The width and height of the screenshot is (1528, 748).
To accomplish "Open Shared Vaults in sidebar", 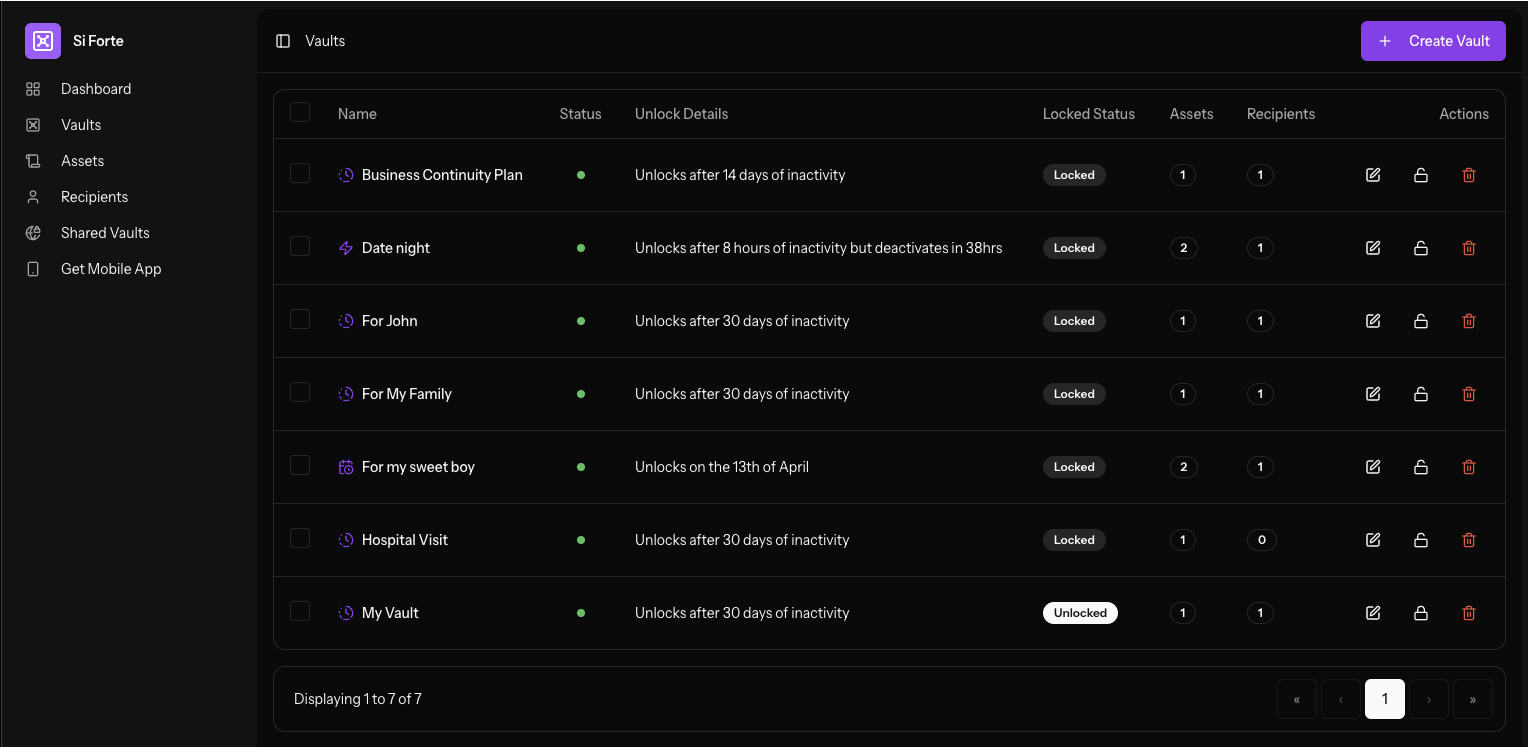I will [x=105, y=233].
